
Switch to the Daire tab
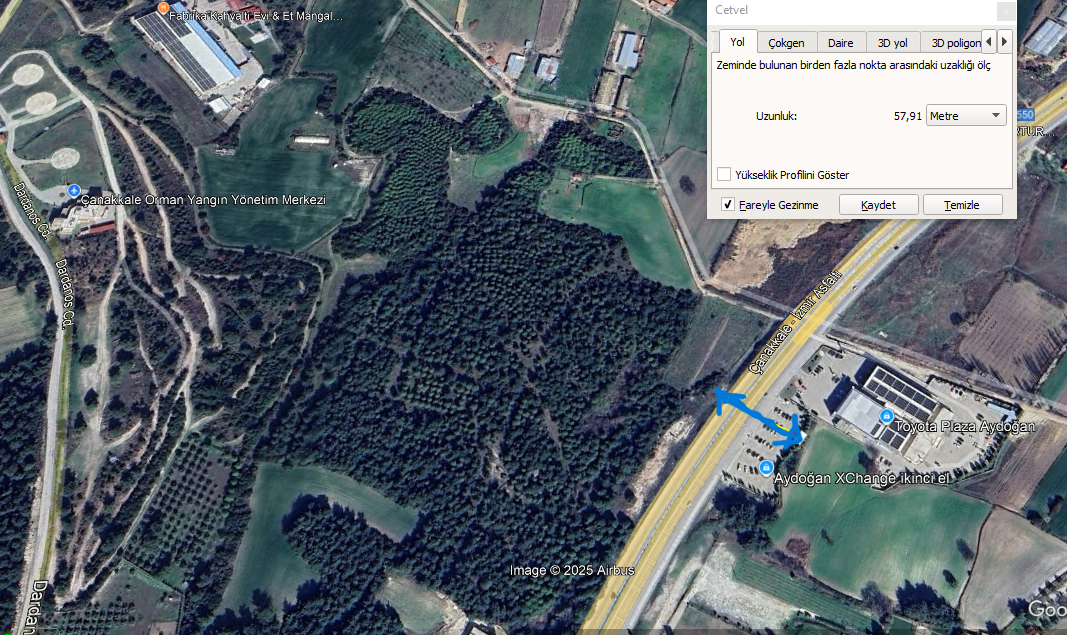pyautogui.click(x=841, y=43)
